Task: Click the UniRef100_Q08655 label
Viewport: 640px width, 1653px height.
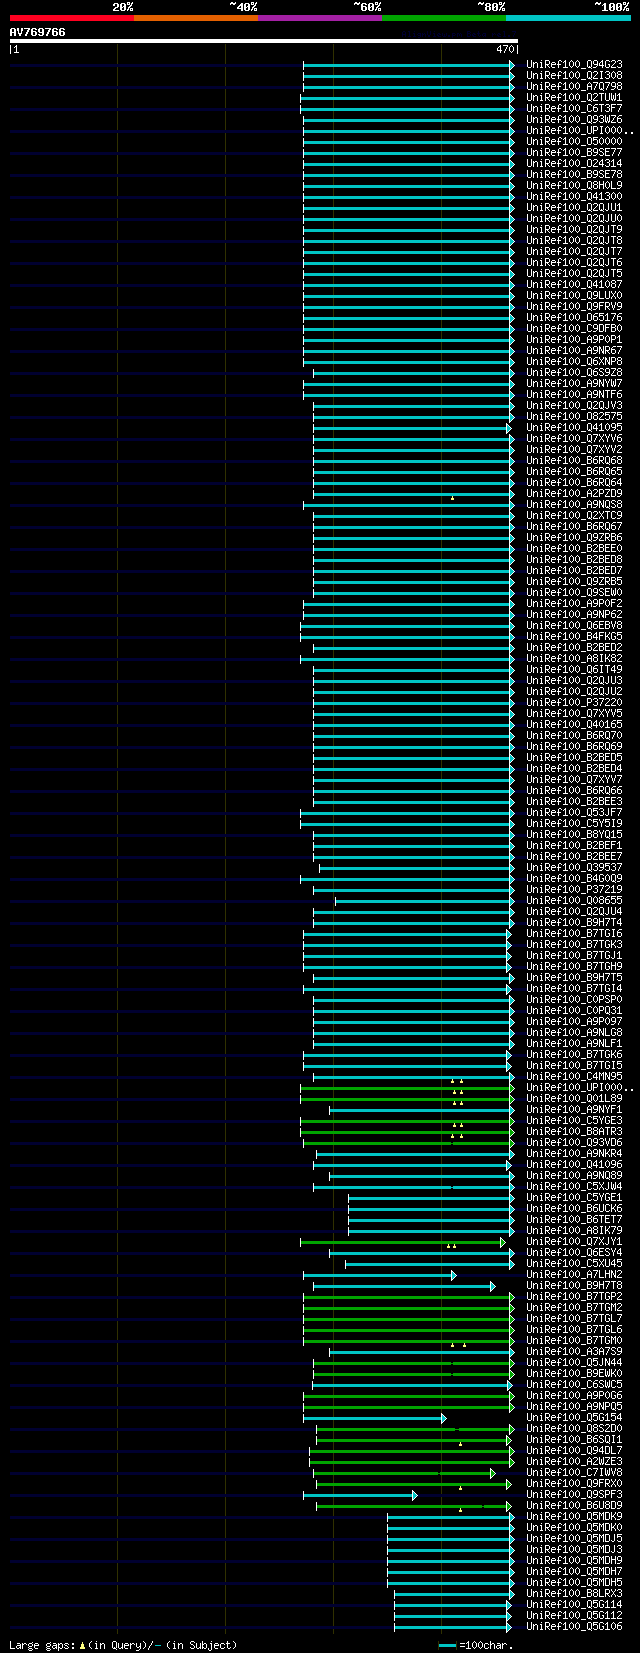Action: (574, 901)
